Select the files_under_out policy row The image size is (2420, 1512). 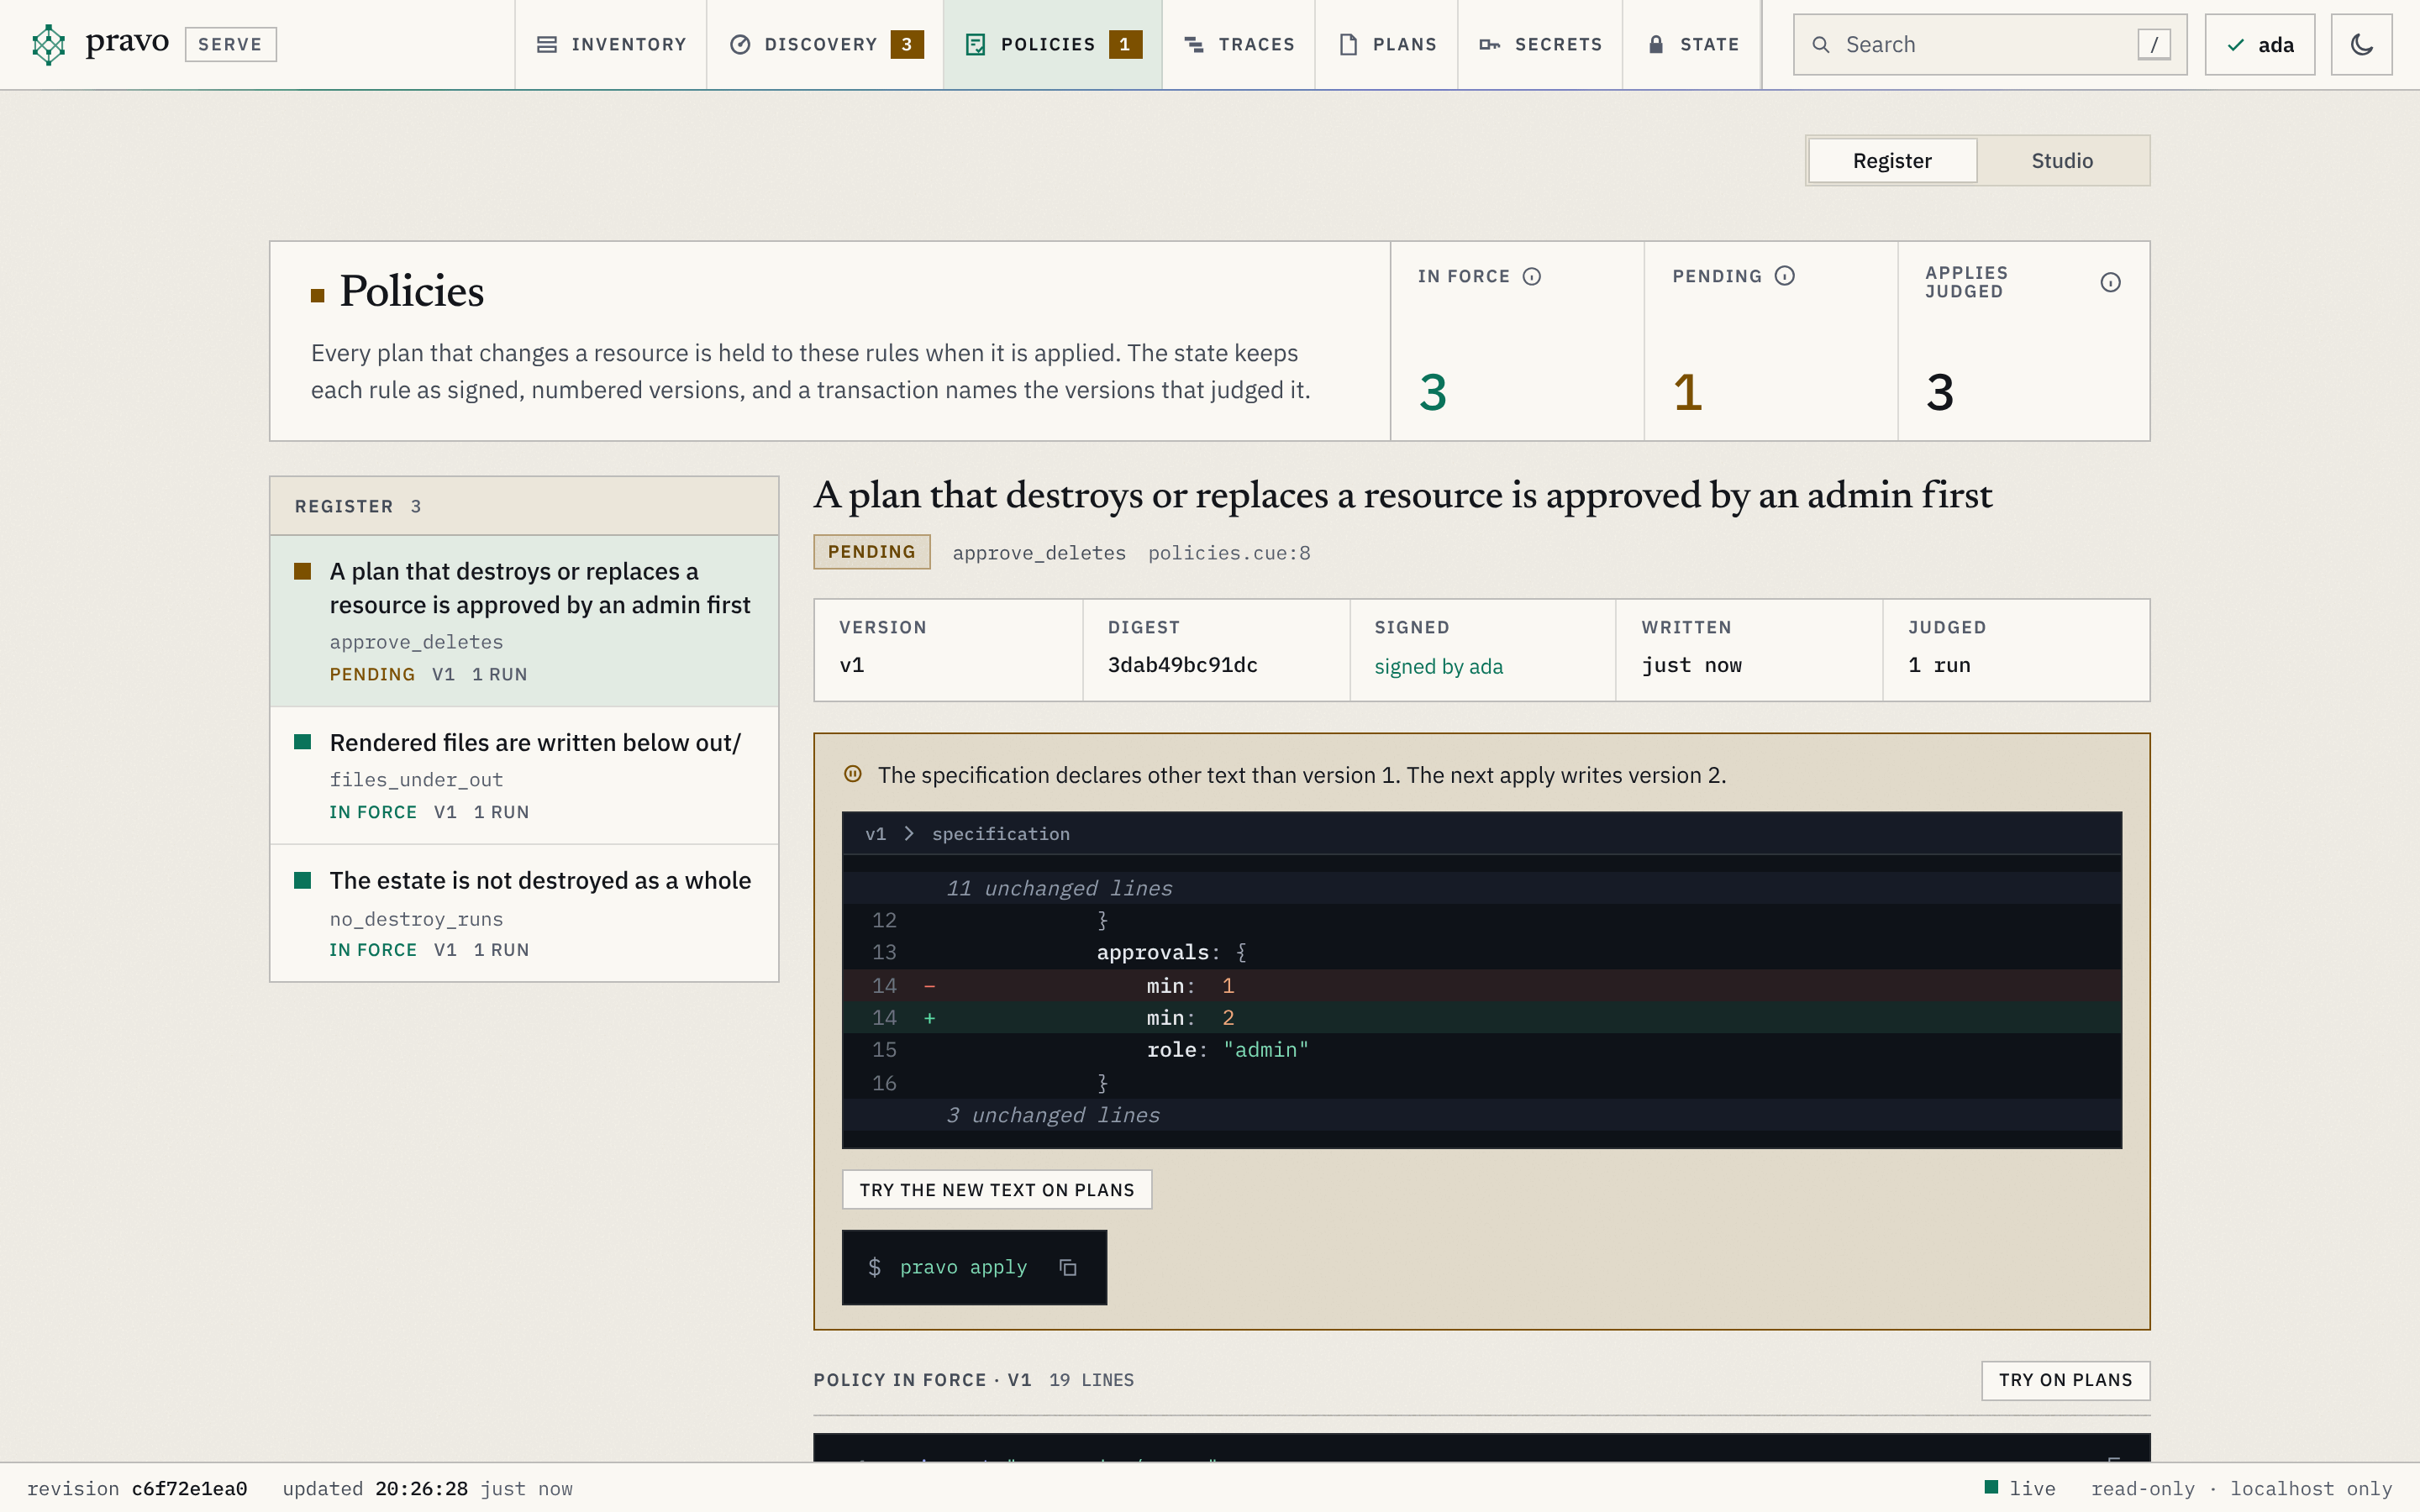pos(524,775)
